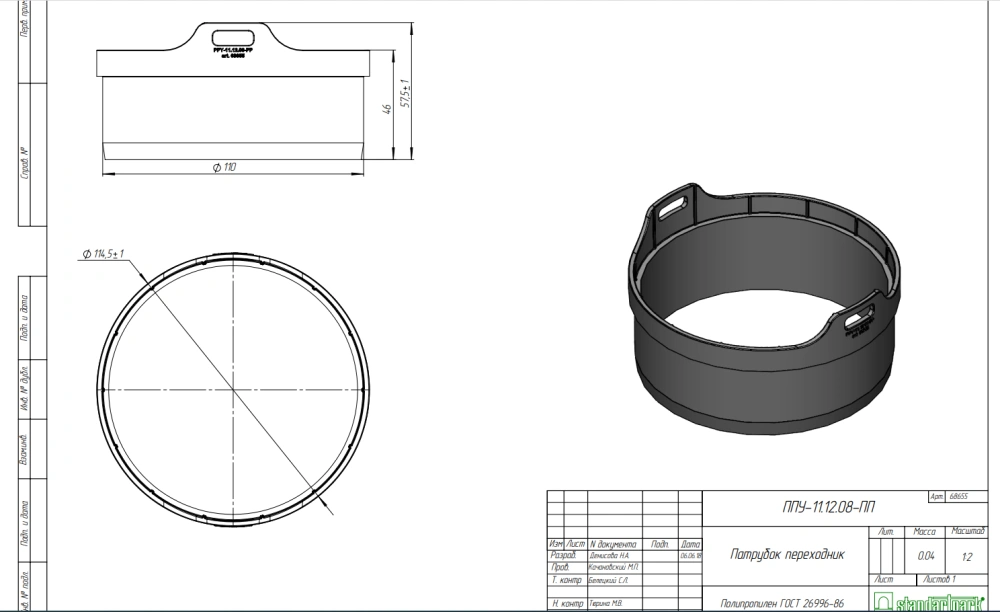Click the part name Патрубок переходник

click(787, 554)
